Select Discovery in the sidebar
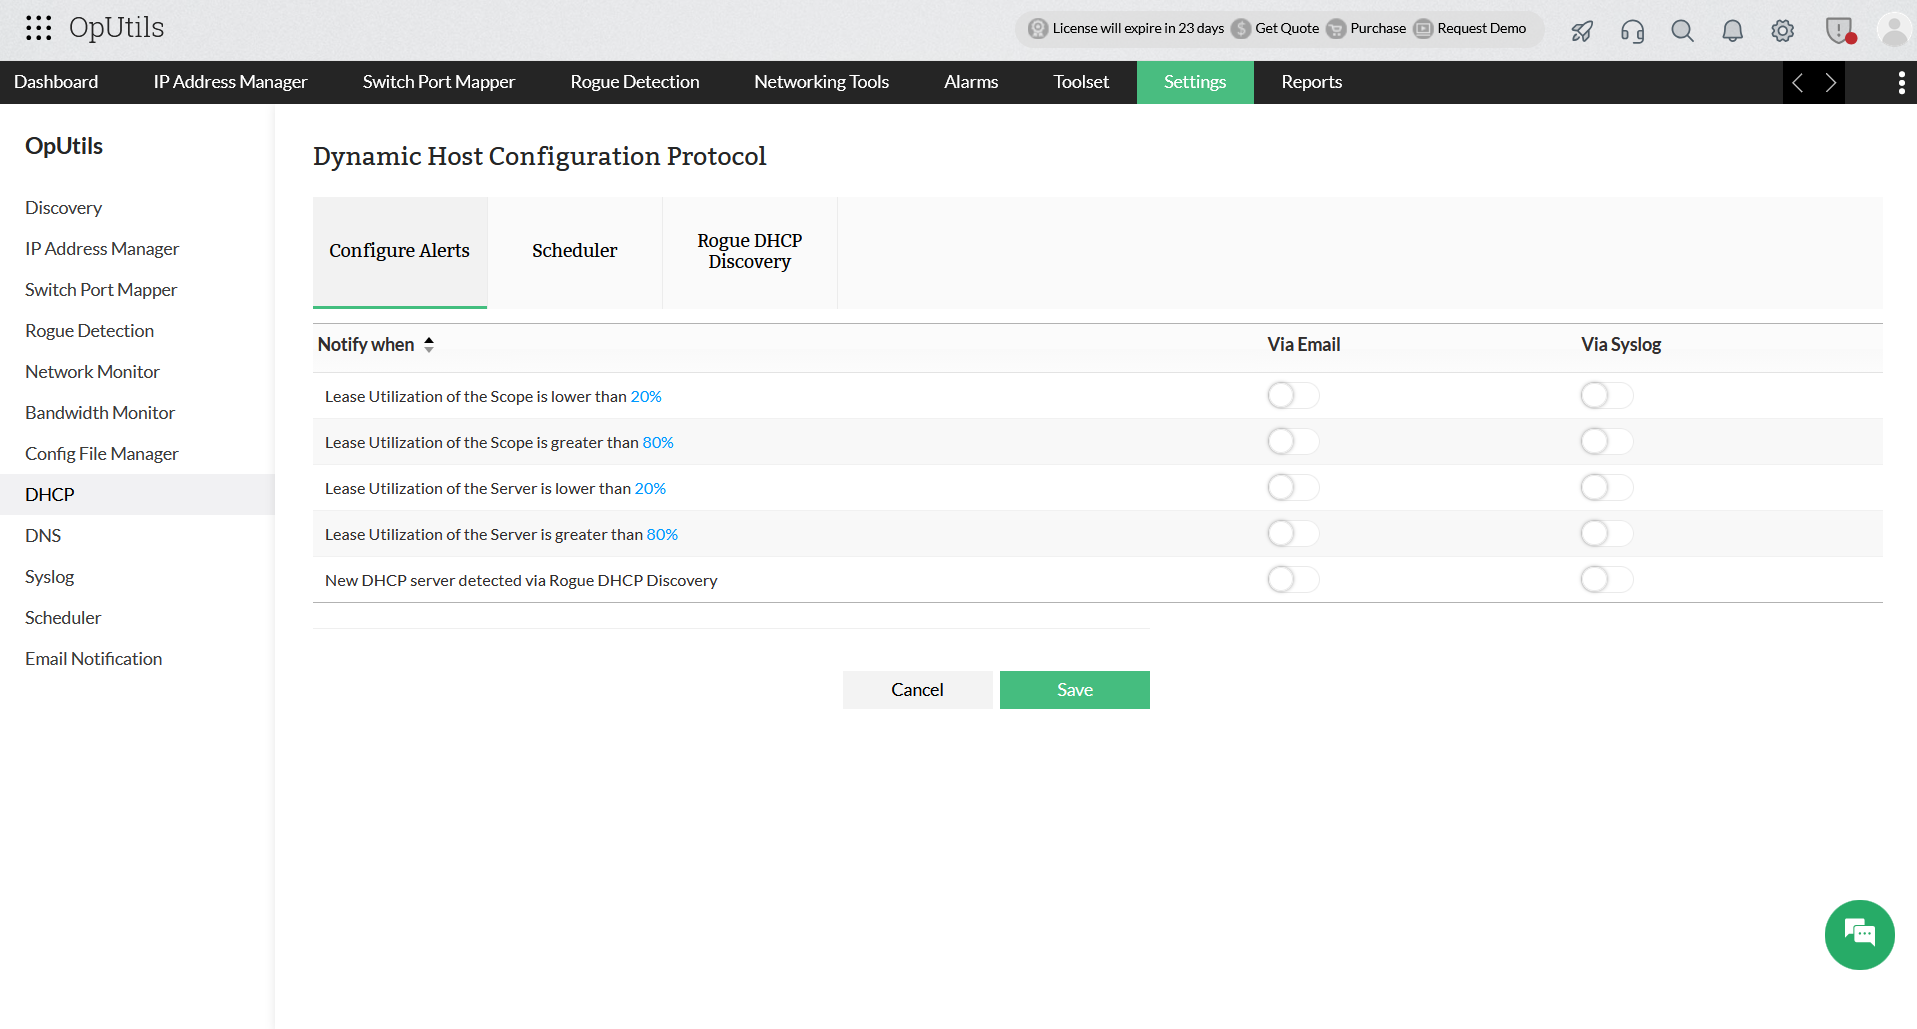The width and height of the screenshot is (1917, 1029). pyautogui.click(x=137, y=208)
